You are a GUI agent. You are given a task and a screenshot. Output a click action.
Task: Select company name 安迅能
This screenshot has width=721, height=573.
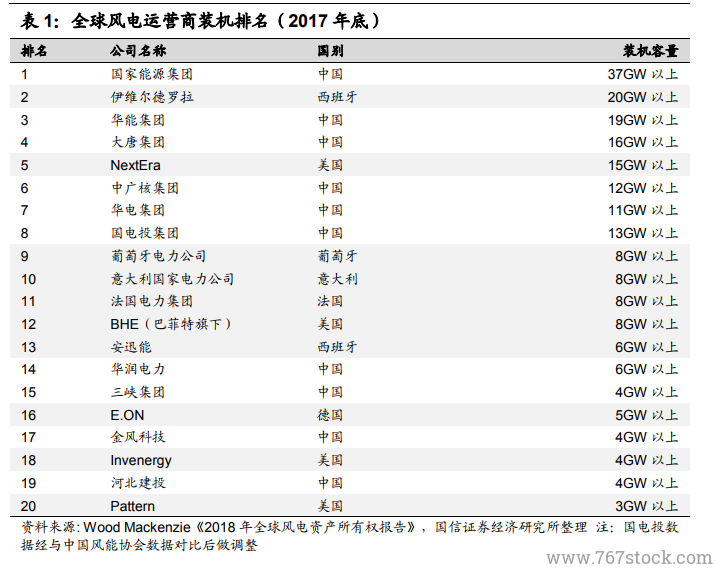coord(131,347)
